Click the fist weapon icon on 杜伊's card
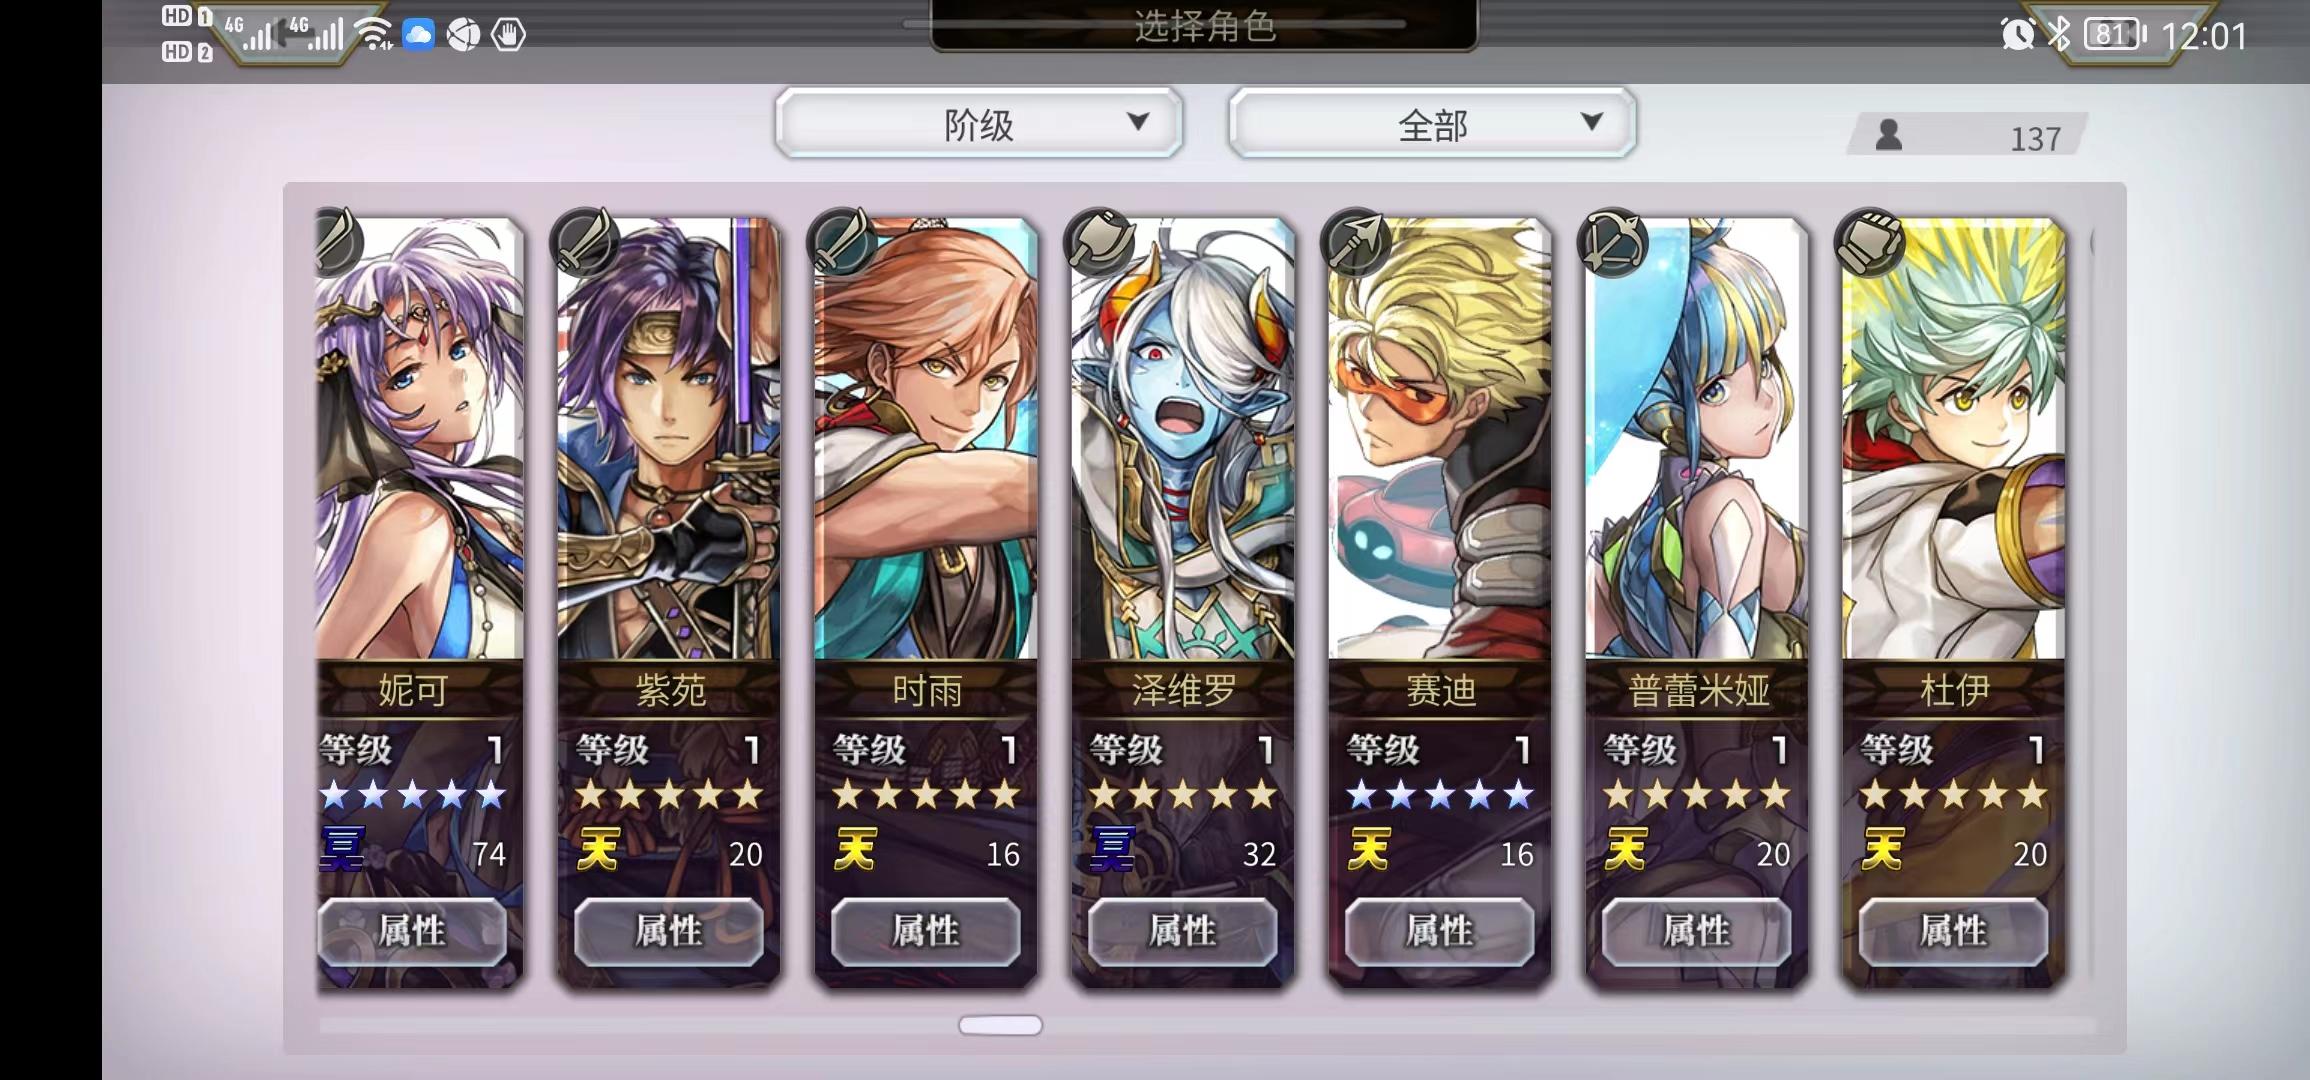The height and width of the screenshot is (1080, 2310). (x=1870, y=242)
